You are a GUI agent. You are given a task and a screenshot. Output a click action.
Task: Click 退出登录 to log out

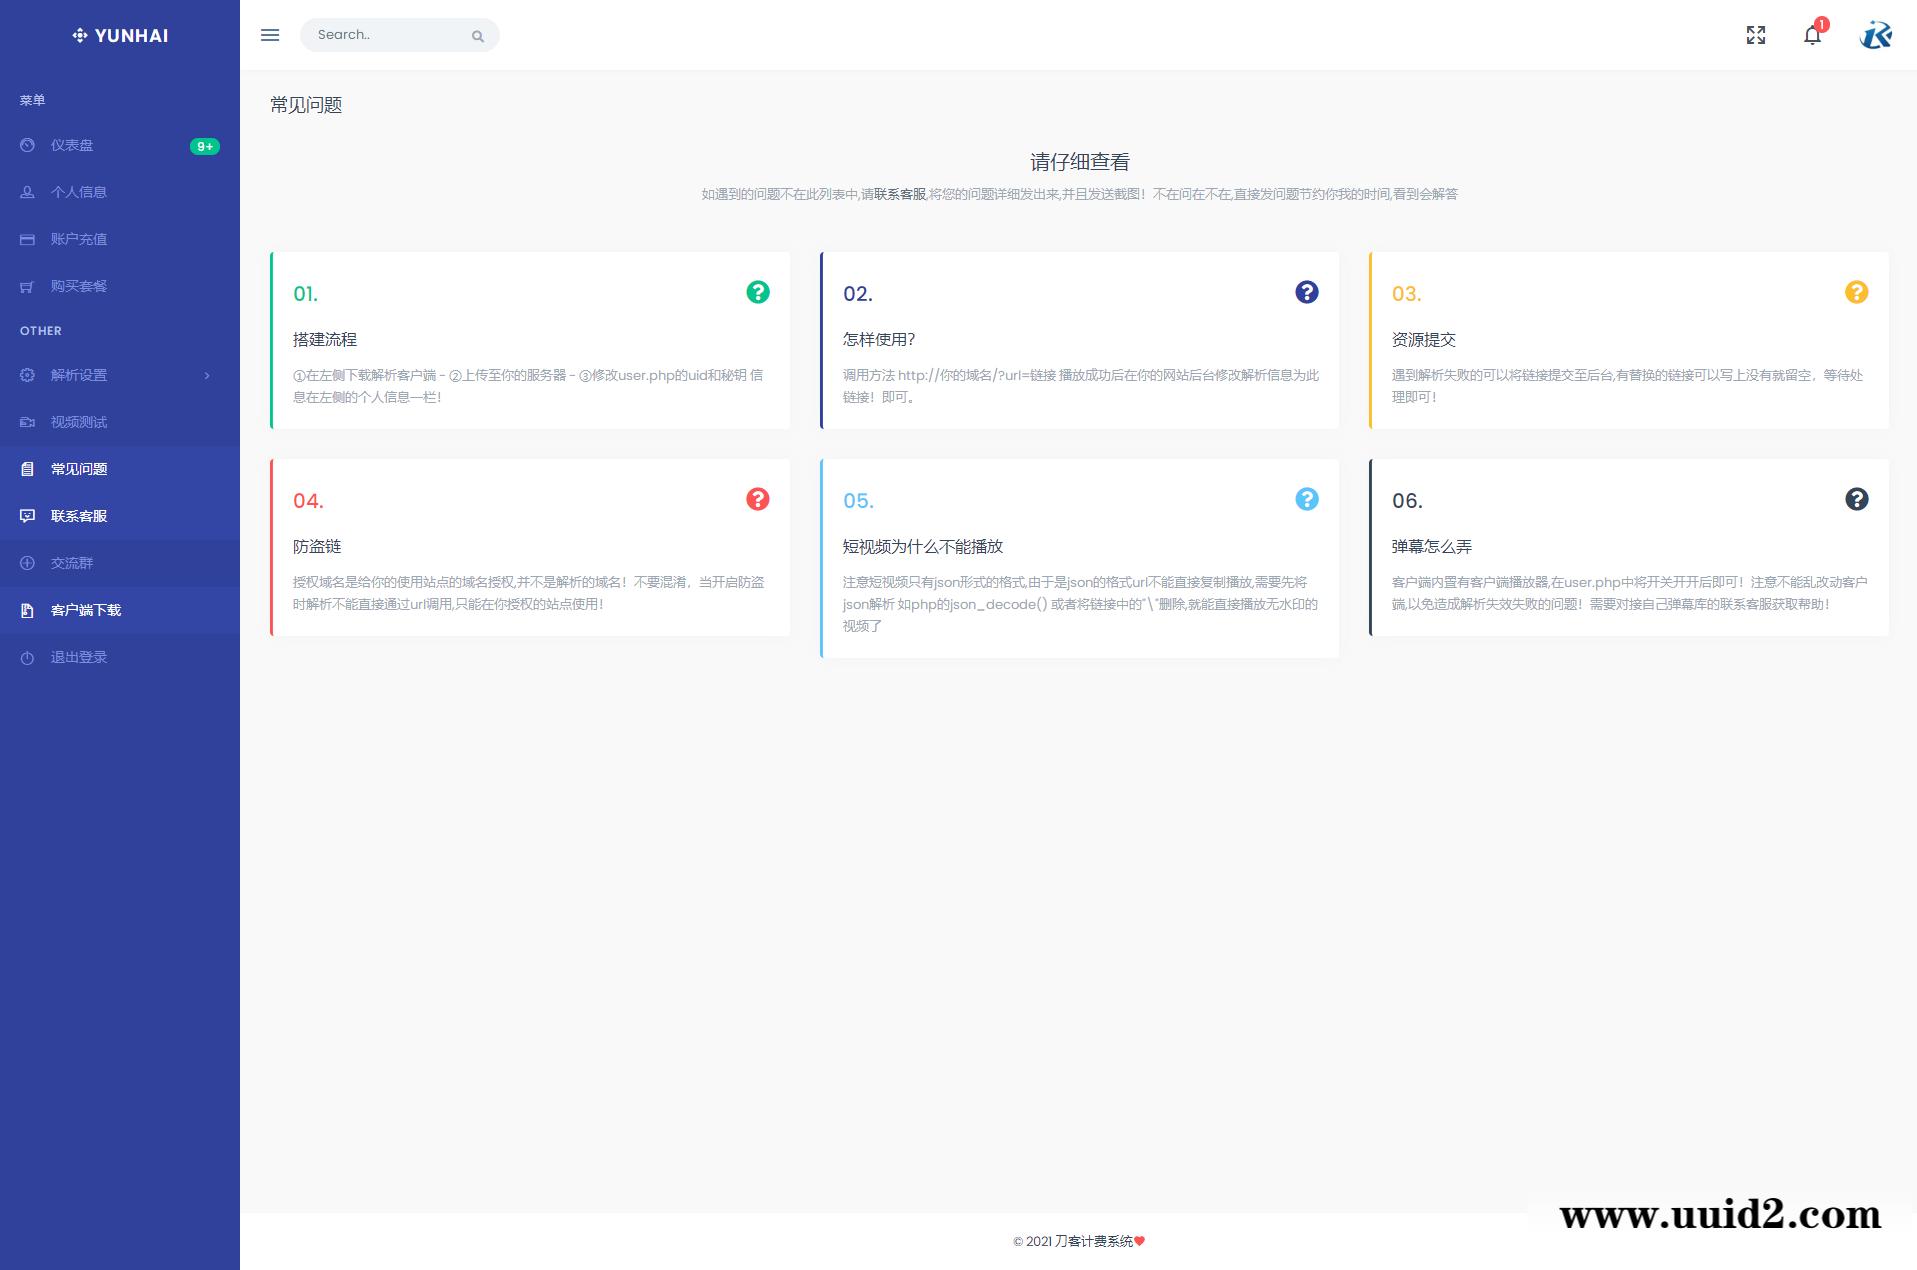79,657
